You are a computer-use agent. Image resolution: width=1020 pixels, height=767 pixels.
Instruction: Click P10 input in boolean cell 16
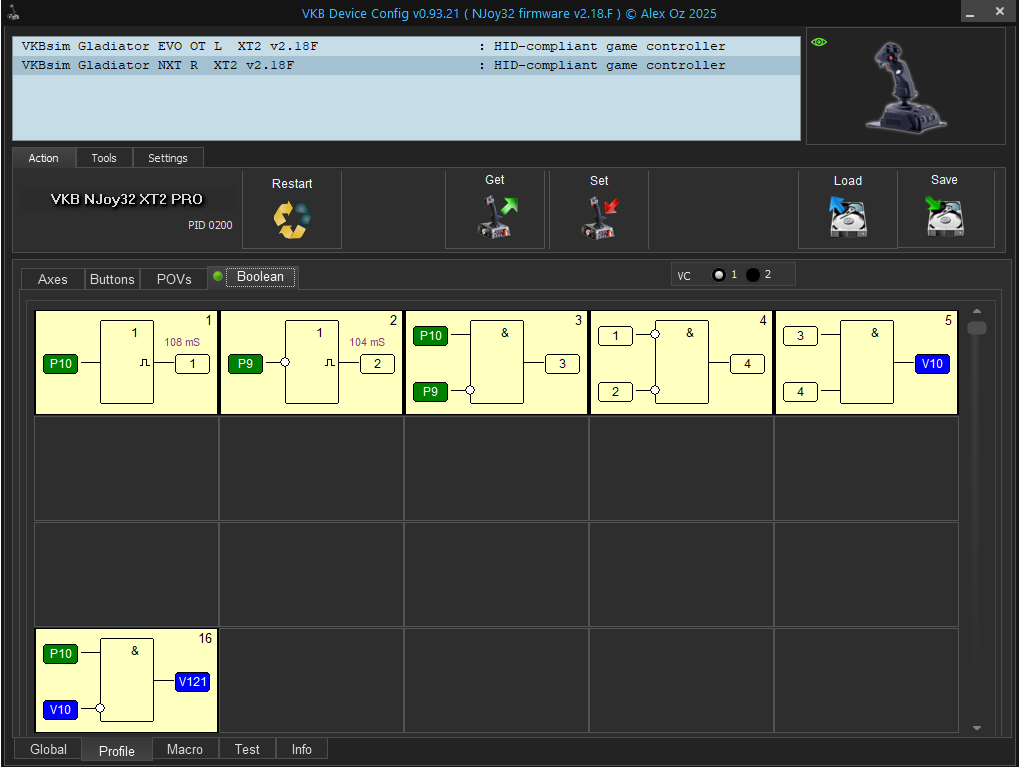60,654
